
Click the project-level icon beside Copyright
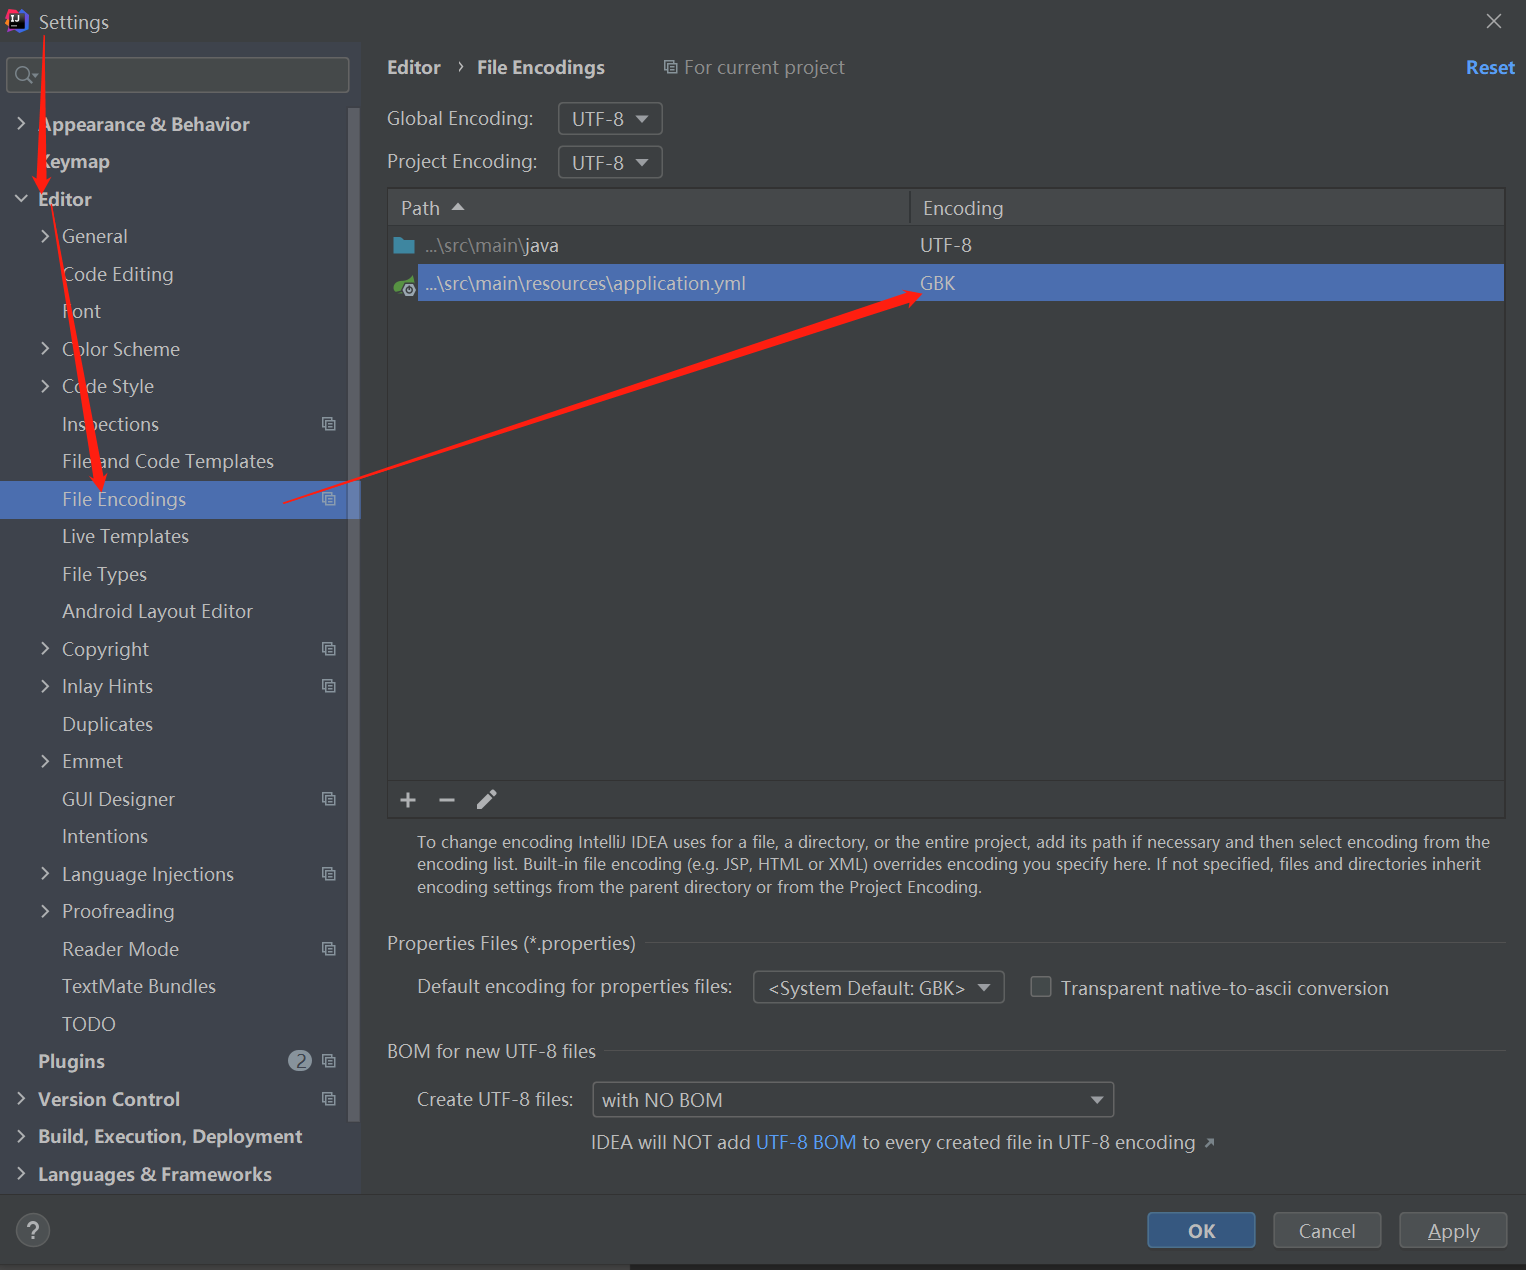328,649
